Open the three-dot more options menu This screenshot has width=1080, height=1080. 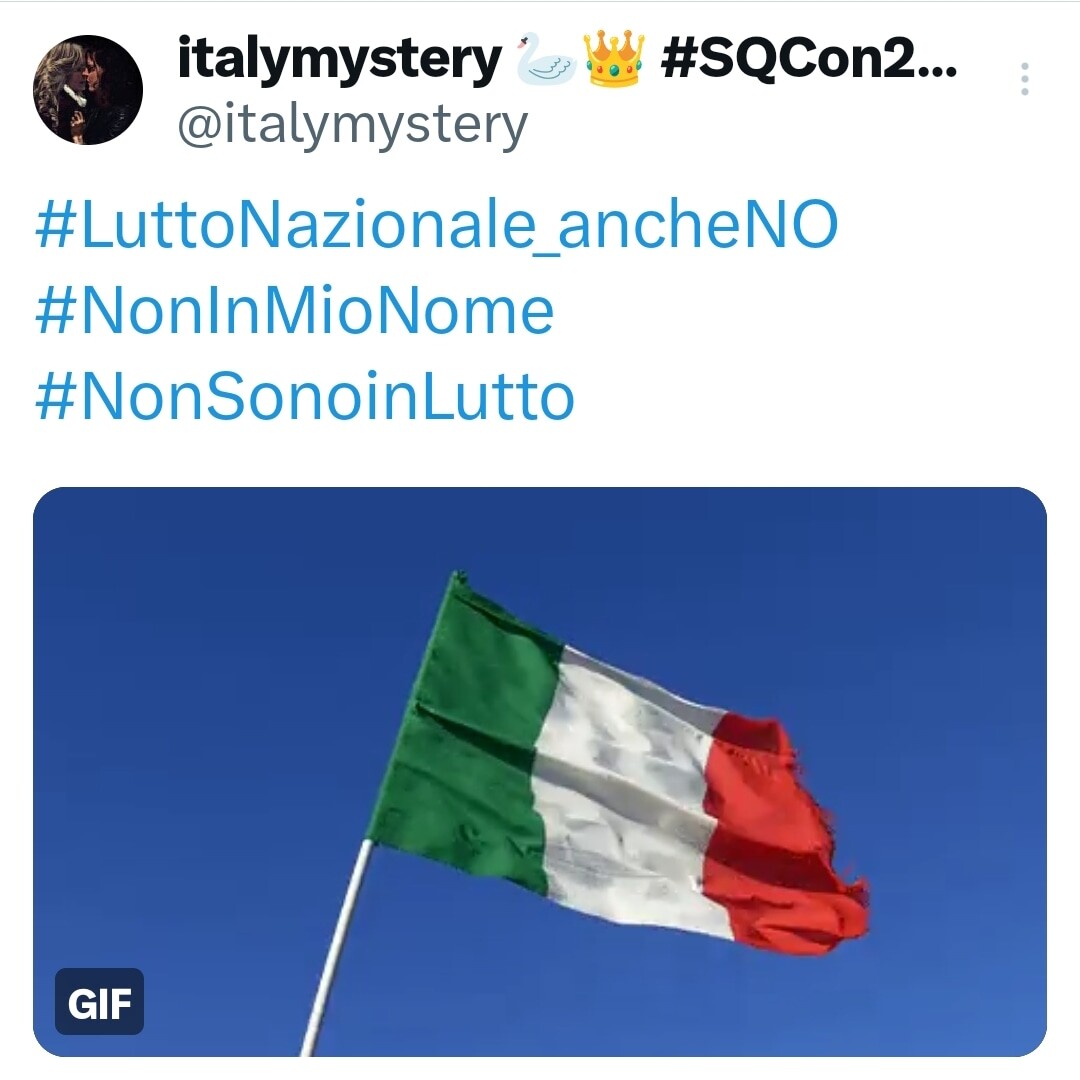tap(1024, 79)
